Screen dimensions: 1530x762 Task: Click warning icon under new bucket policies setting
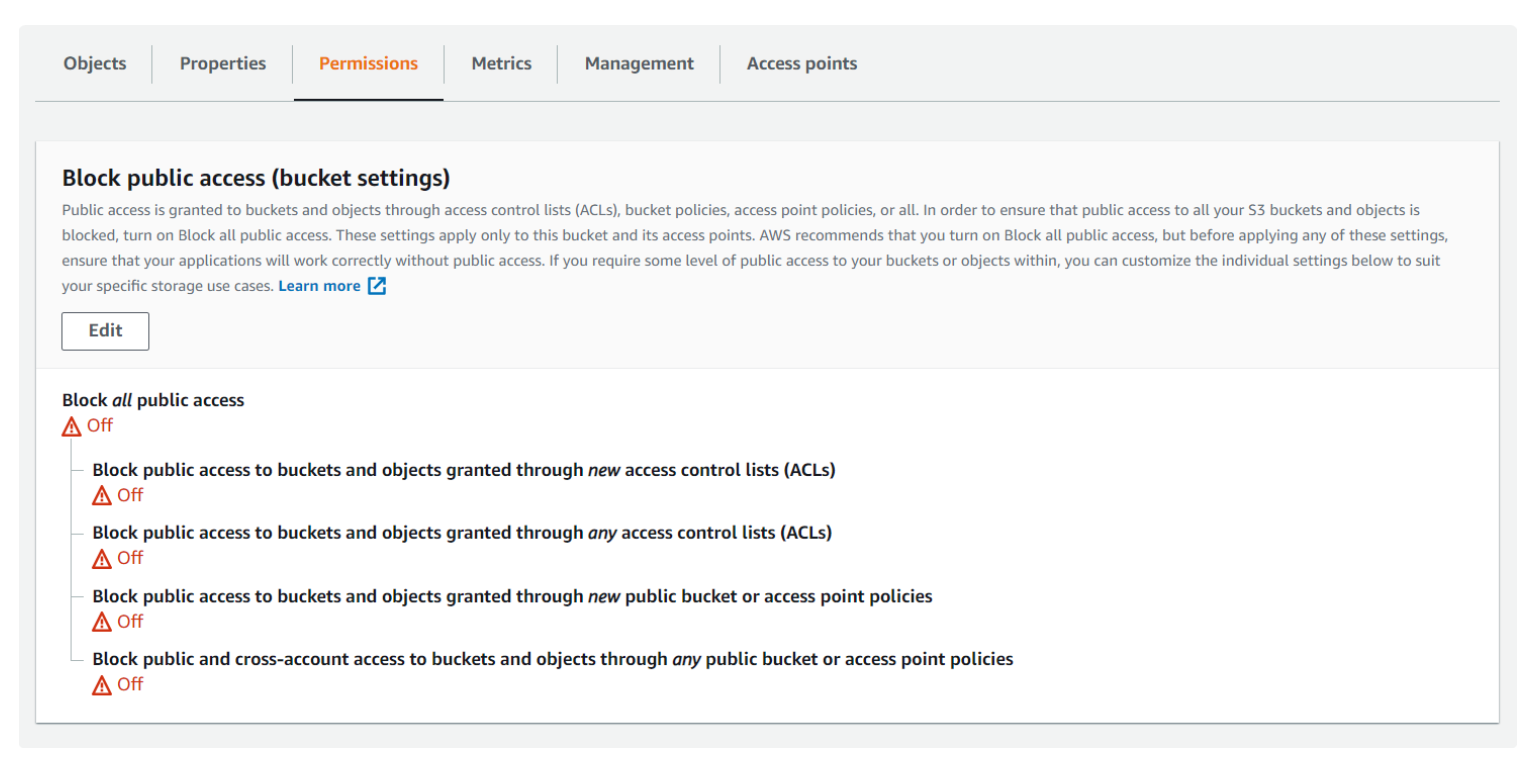click(101, 622)
